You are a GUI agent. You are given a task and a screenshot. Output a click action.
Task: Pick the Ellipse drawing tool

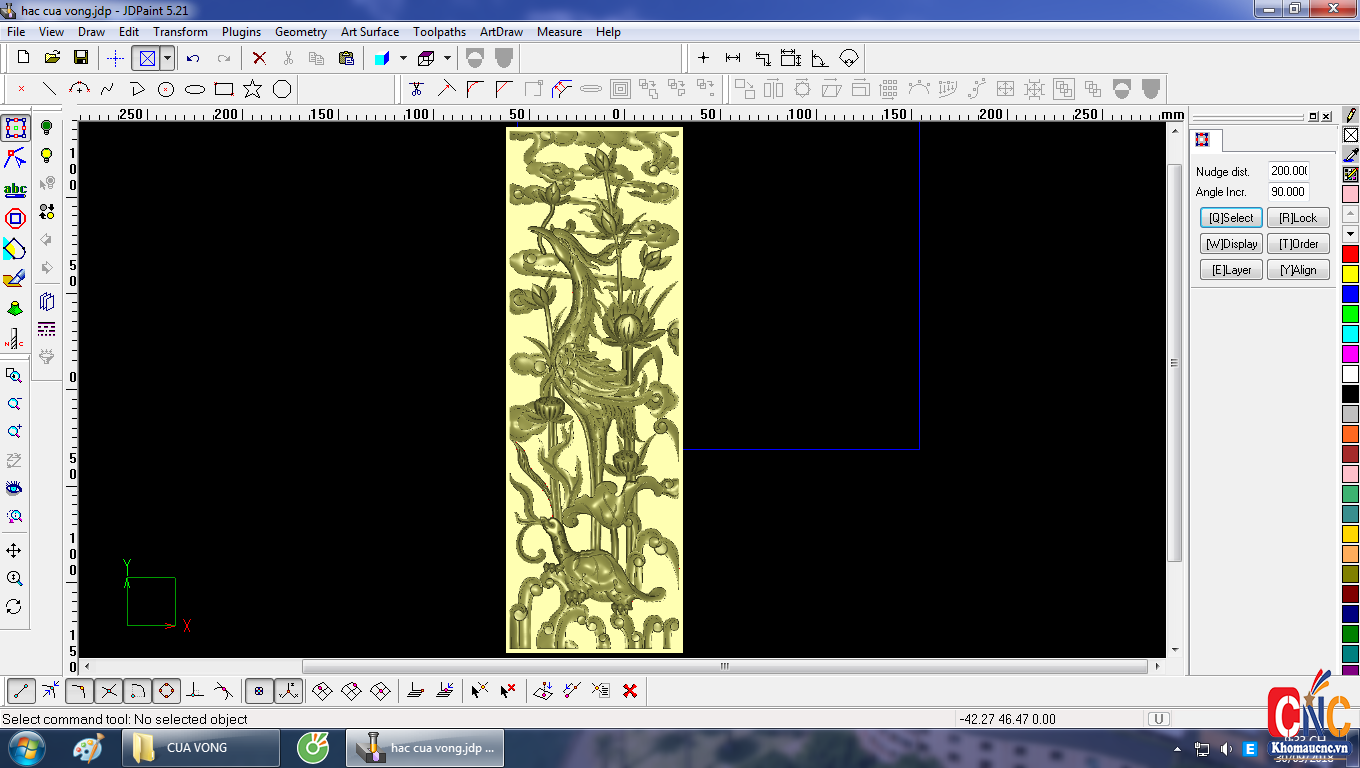point(195,89)
